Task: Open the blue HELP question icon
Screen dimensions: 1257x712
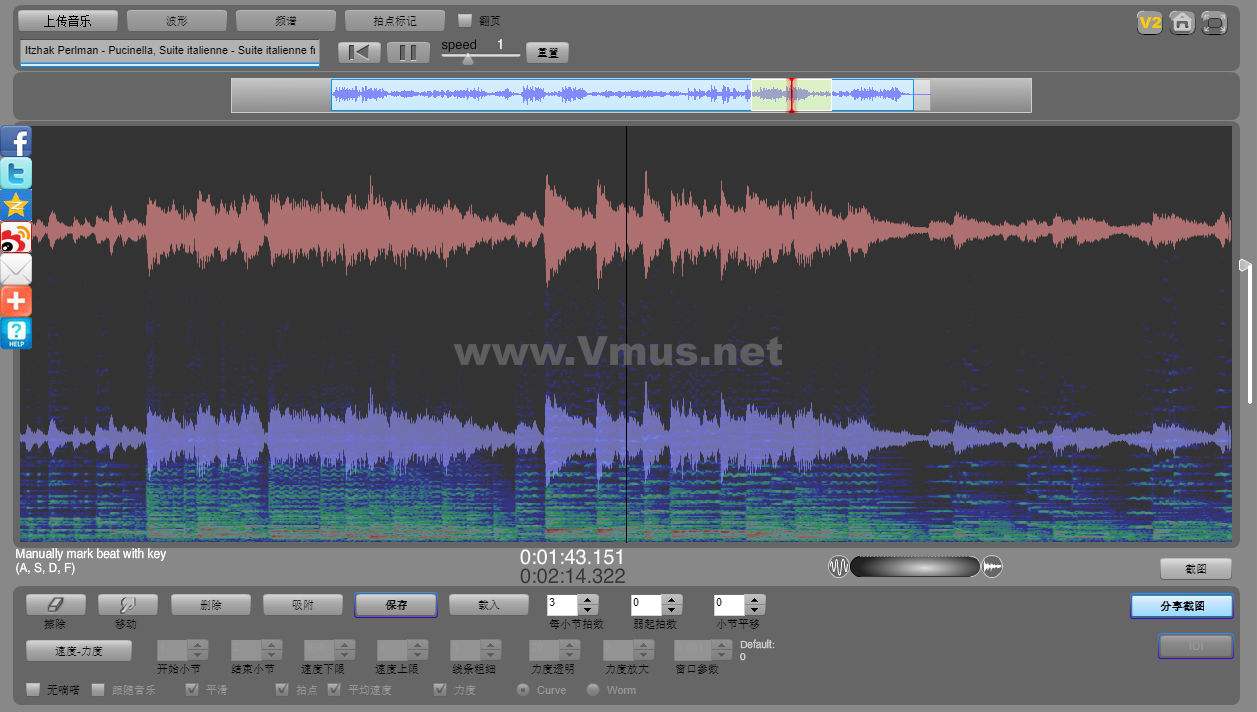Action: click(16, 334)
